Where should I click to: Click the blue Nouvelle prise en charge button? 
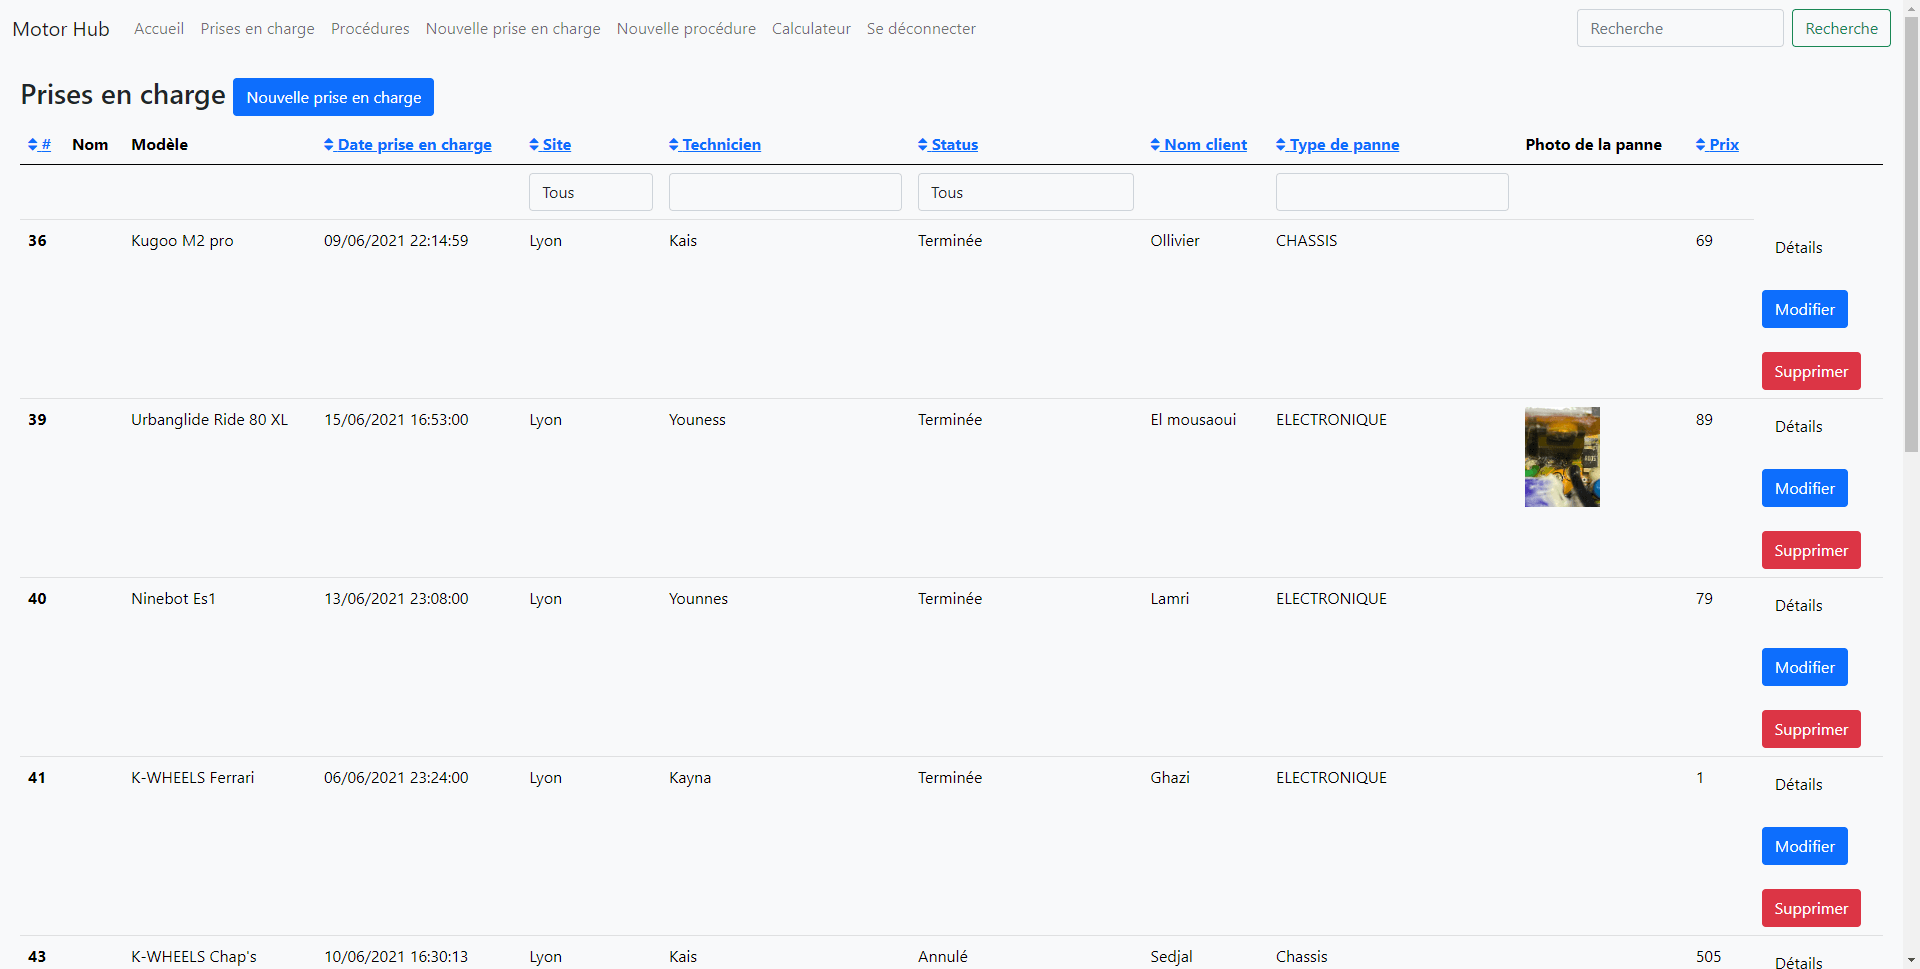point(333,97)
